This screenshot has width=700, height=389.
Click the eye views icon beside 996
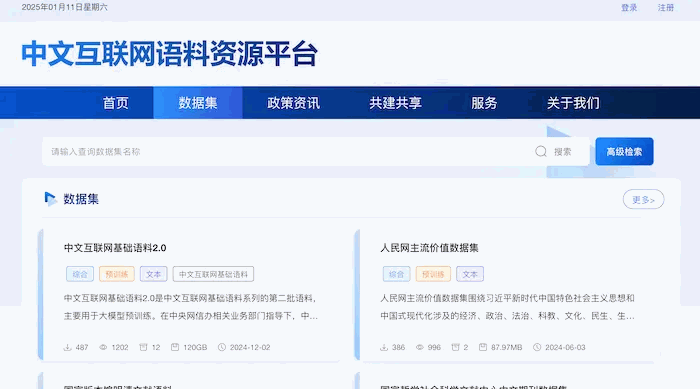(420, 347)
